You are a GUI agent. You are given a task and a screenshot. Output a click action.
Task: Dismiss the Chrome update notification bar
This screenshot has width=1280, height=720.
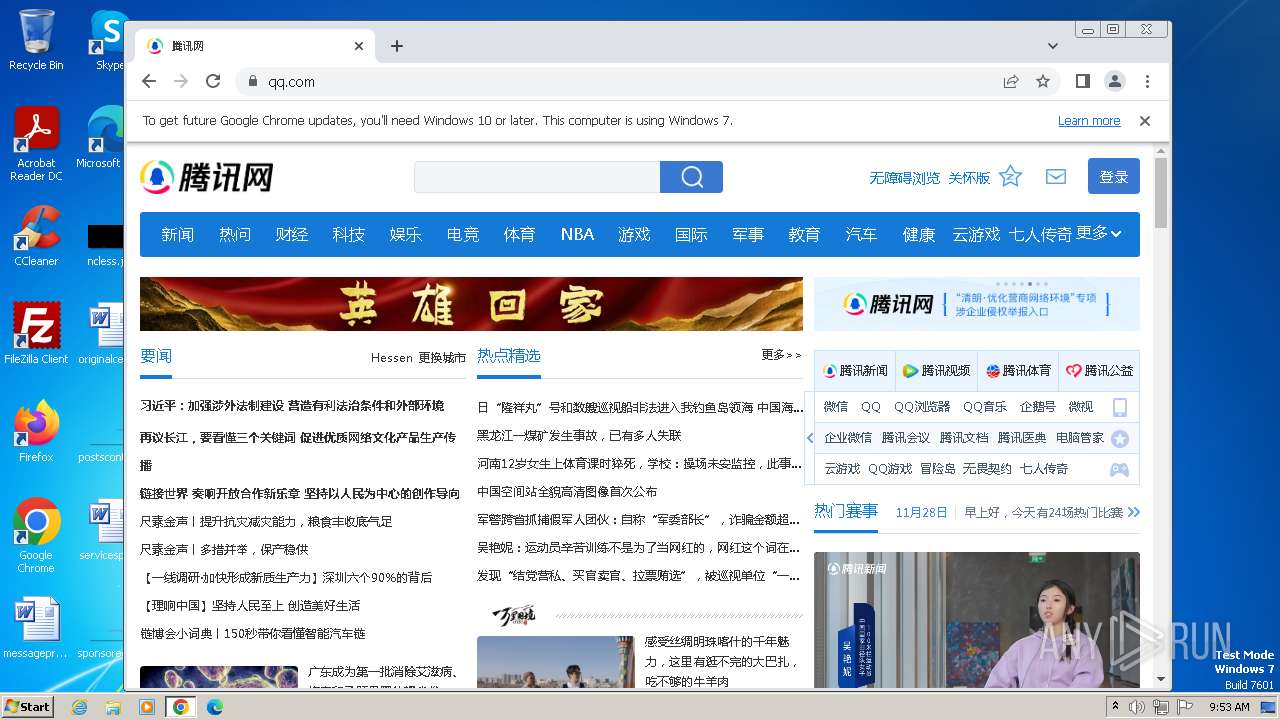point(1145,121)
